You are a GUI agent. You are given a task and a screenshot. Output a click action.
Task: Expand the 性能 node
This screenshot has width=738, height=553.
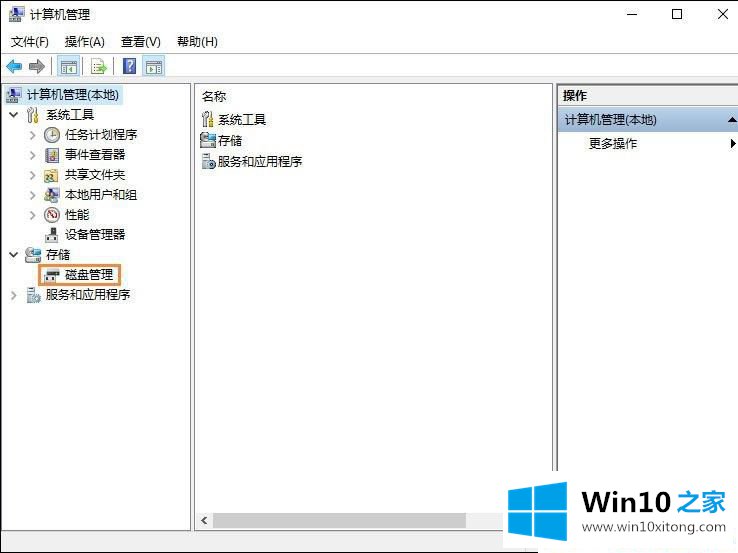point(32,215)
